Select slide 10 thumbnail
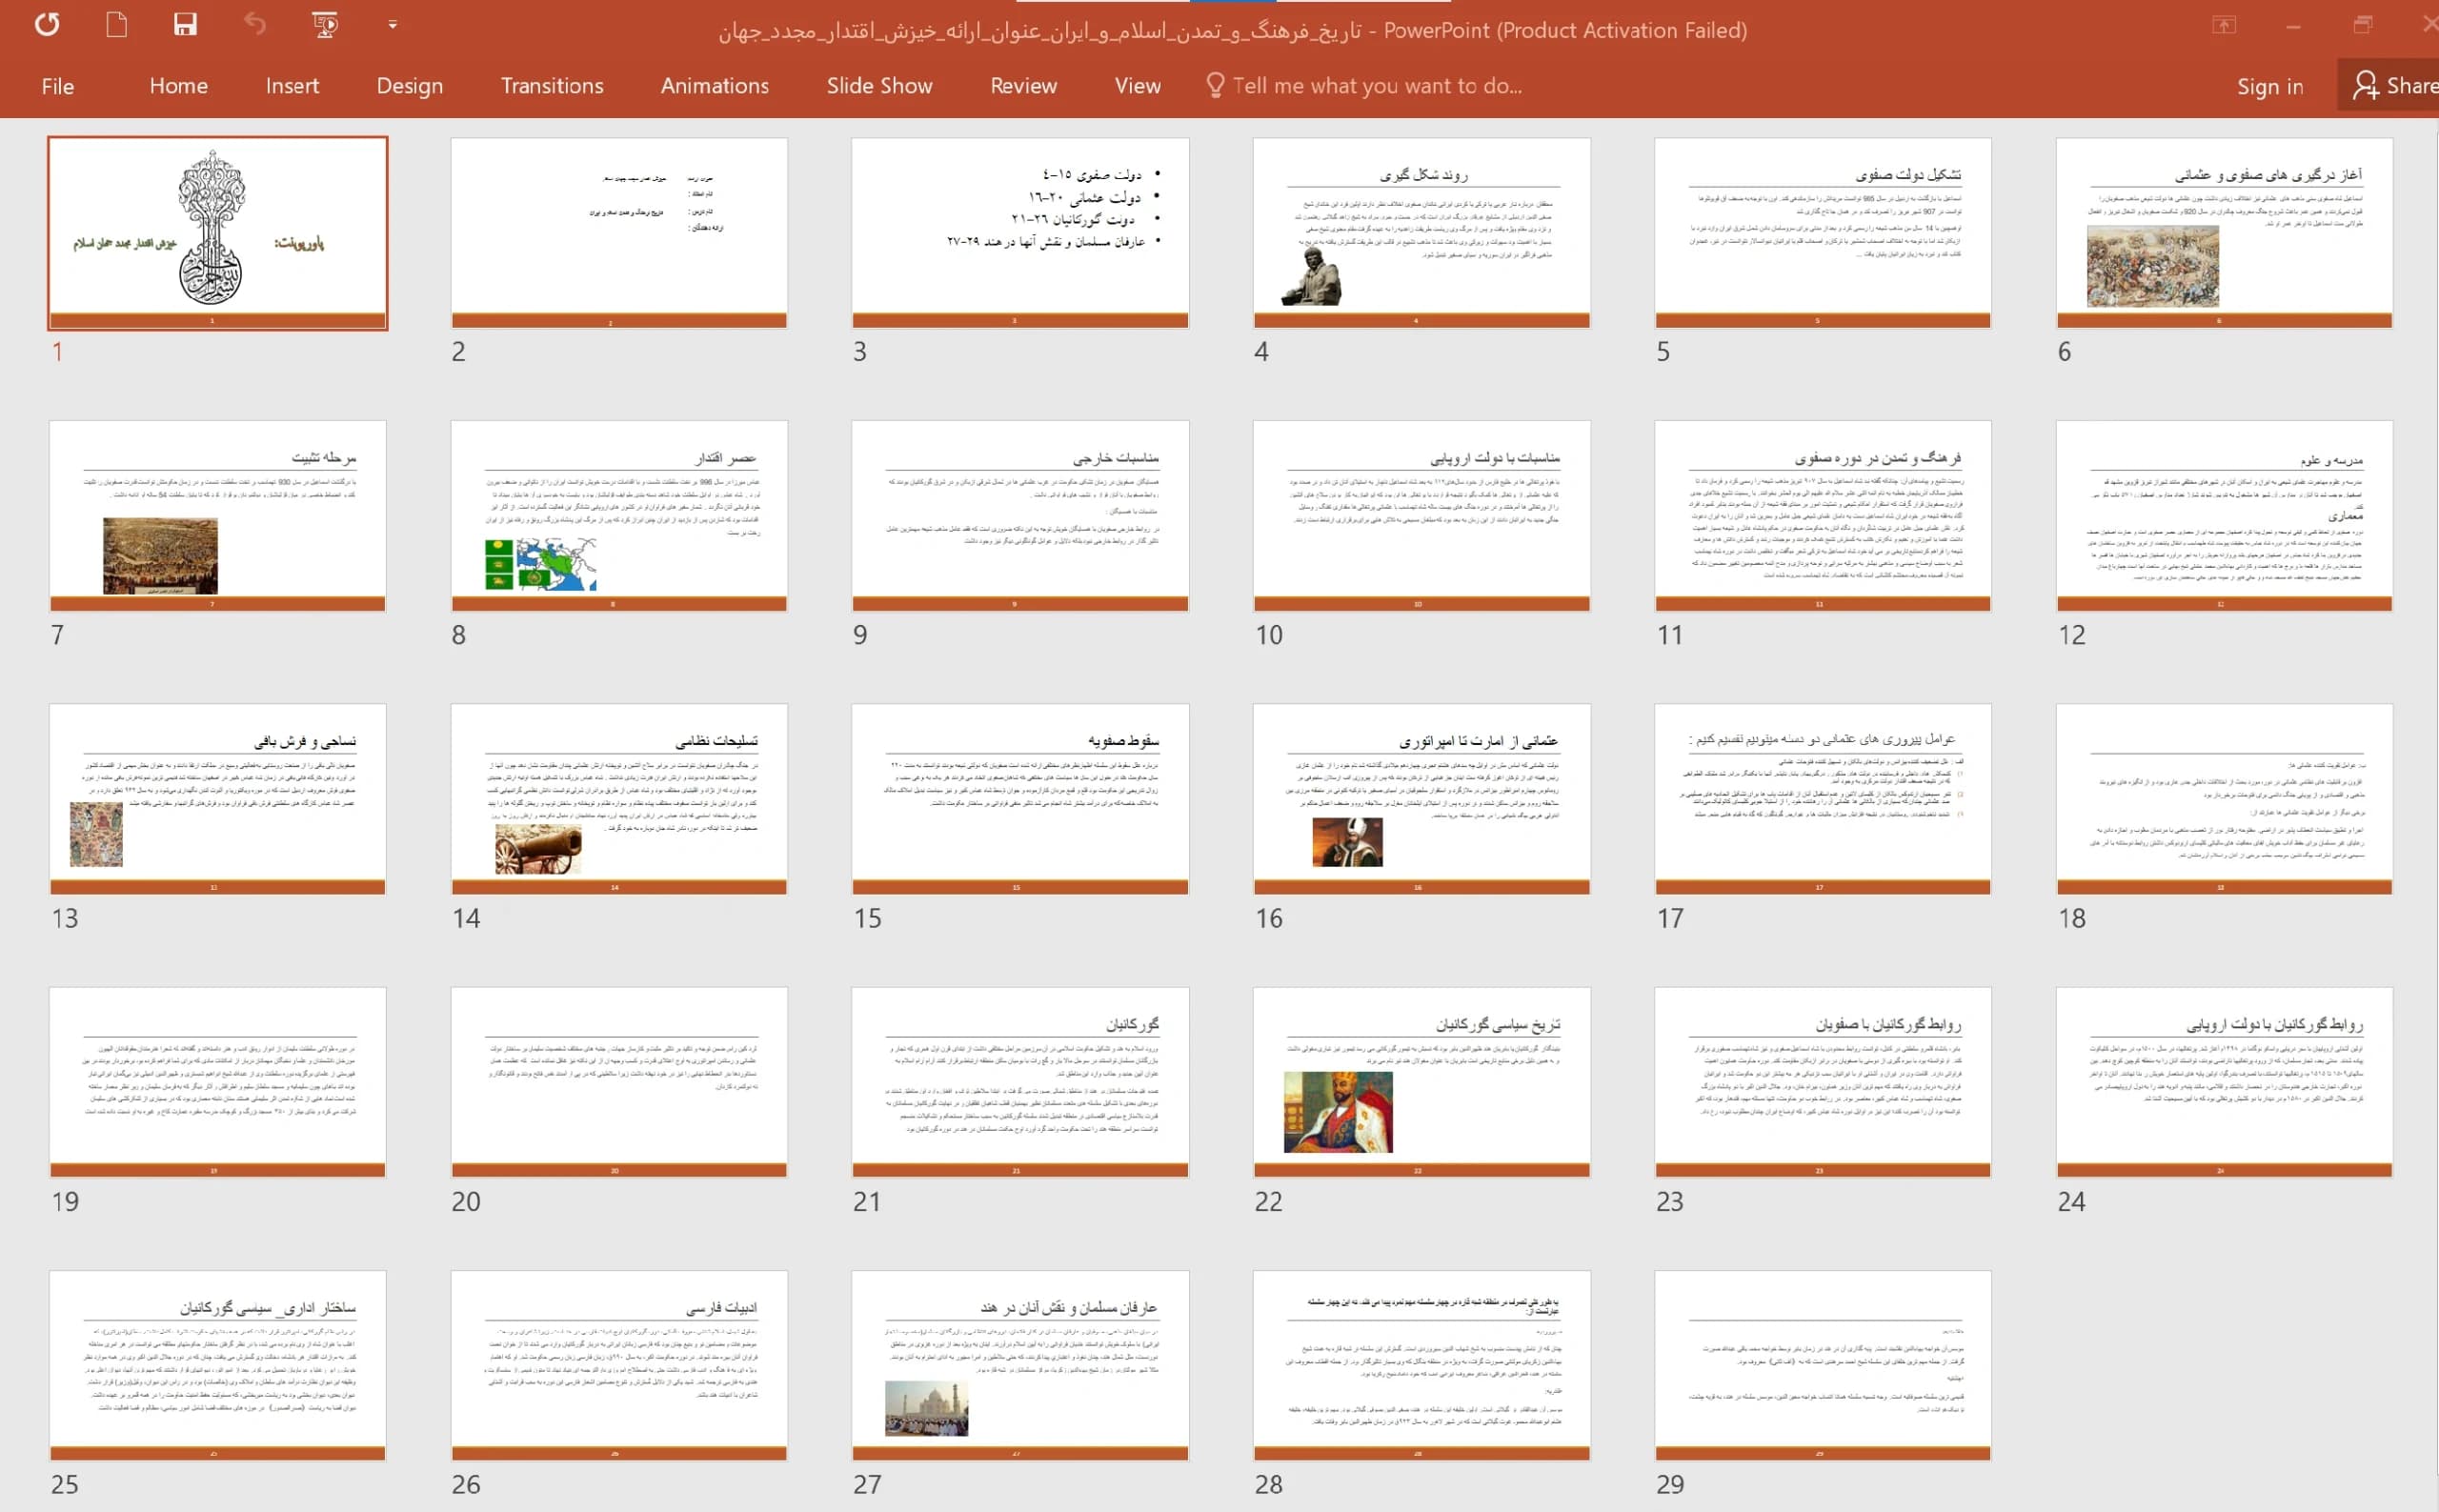Image resolution: width=2439 pixels, height=1512 pixels. 1421,516
